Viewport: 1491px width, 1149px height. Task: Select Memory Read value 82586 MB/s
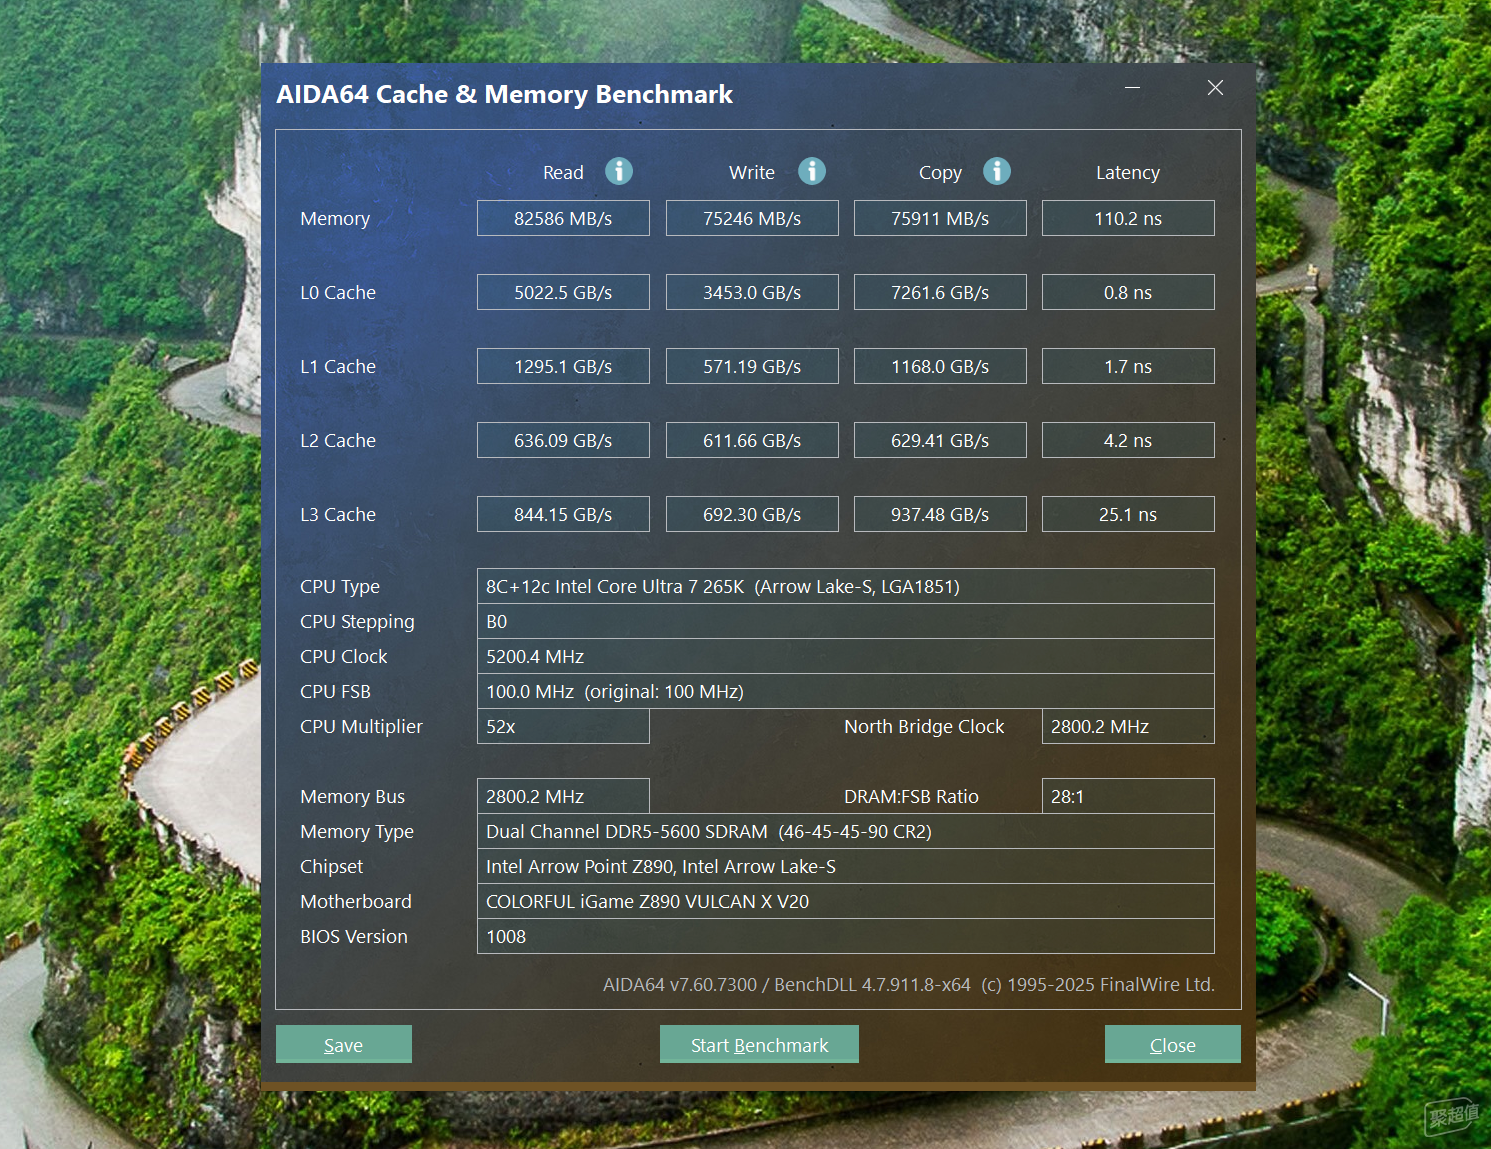(x=563, y=218)
